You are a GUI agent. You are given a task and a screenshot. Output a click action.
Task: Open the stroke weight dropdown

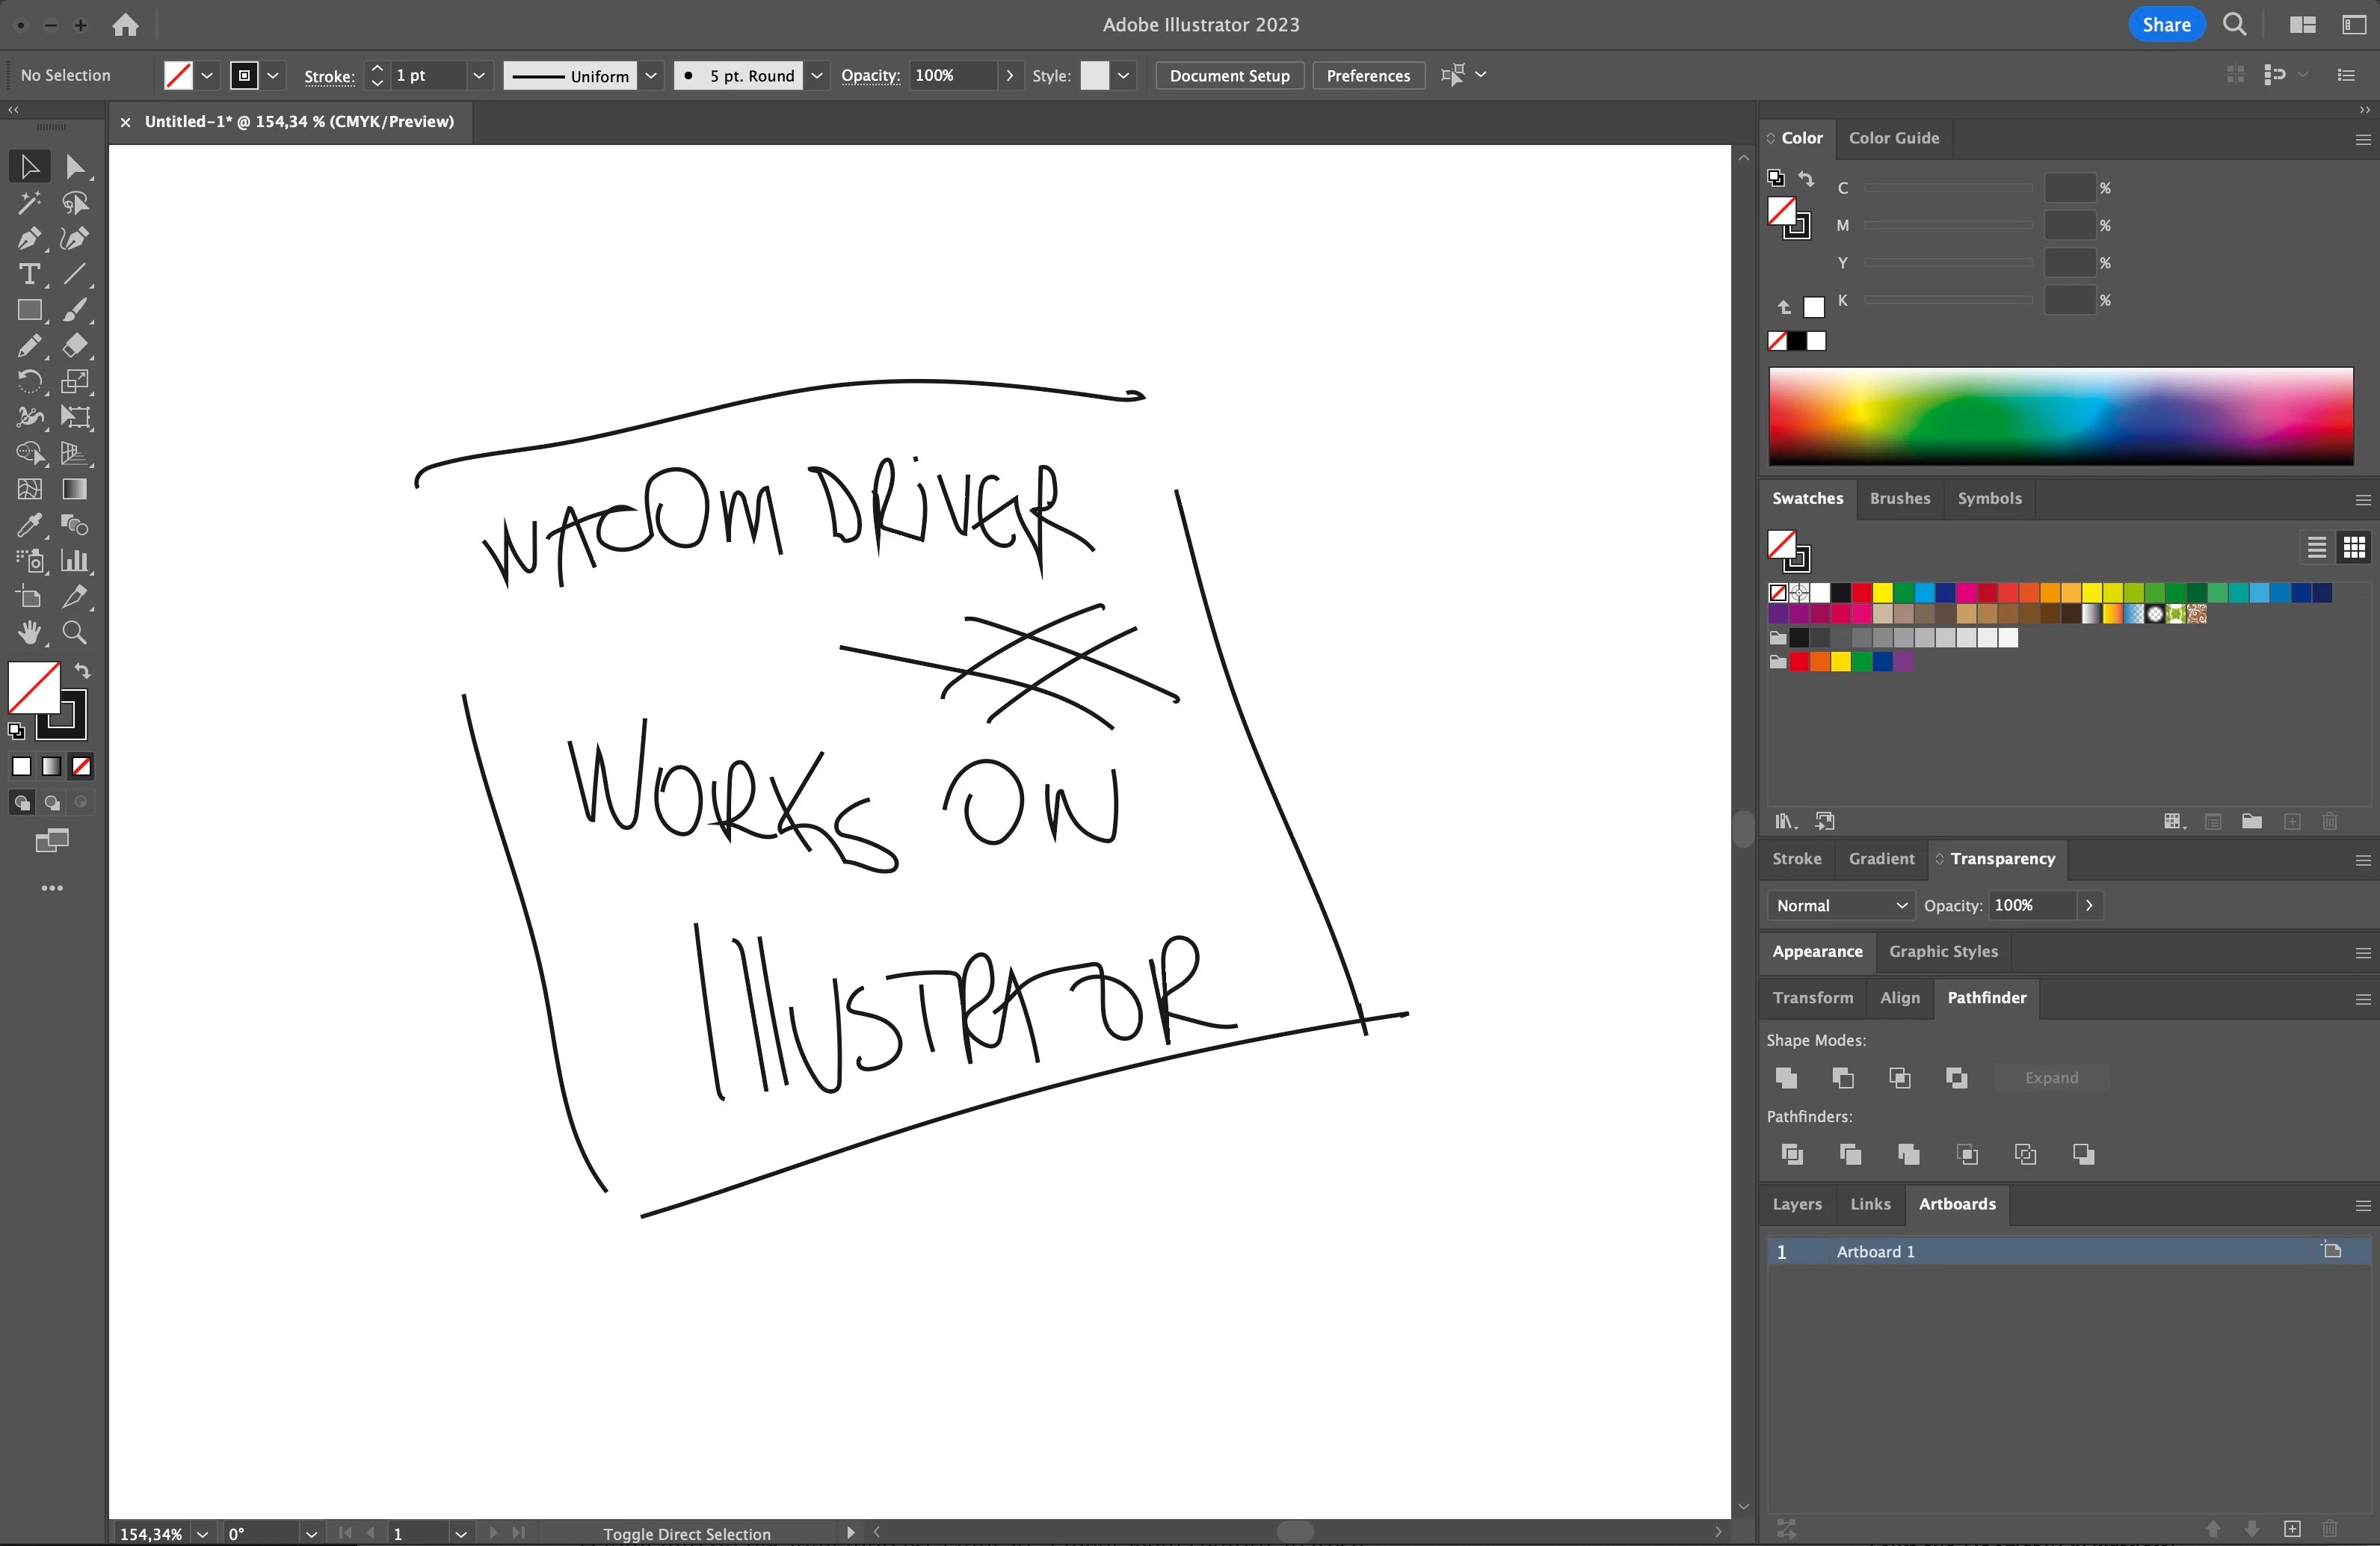479,75
